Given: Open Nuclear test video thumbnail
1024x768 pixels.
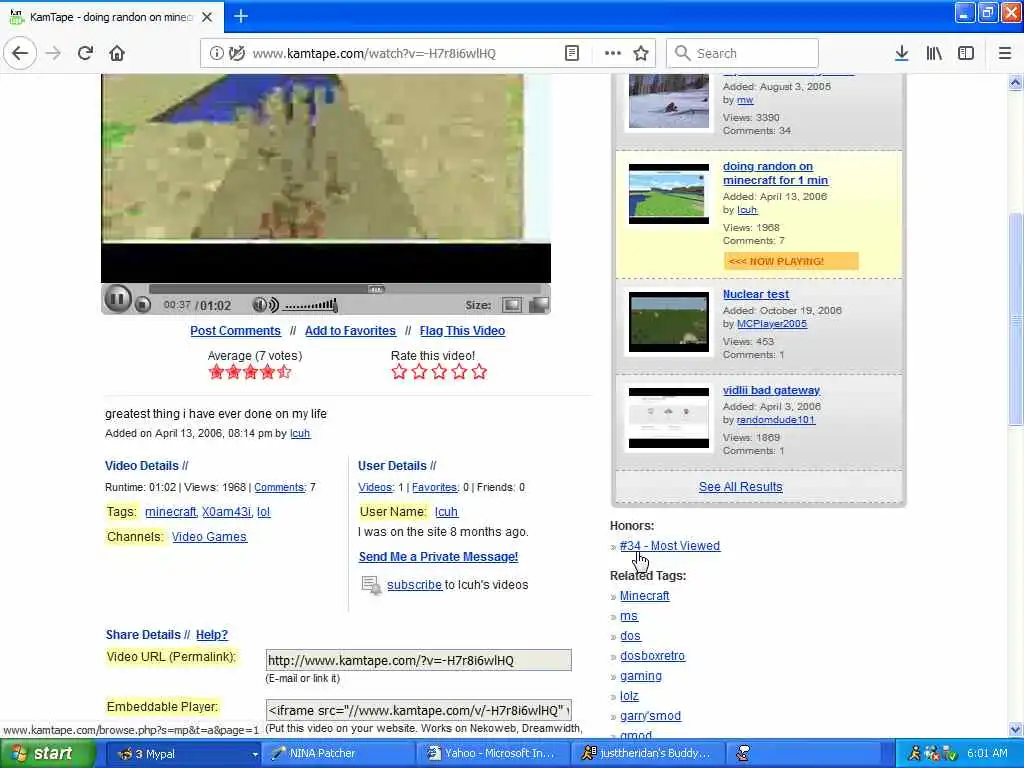Looking at the screenshot, I should point(669,322).
